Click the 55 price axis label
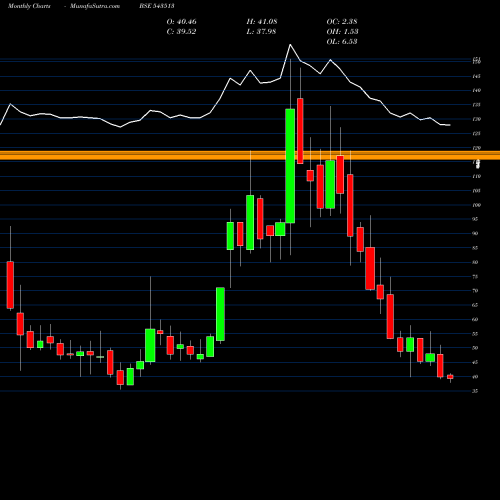The width and height of the screenshot is (500, 500). coord(475,334)
